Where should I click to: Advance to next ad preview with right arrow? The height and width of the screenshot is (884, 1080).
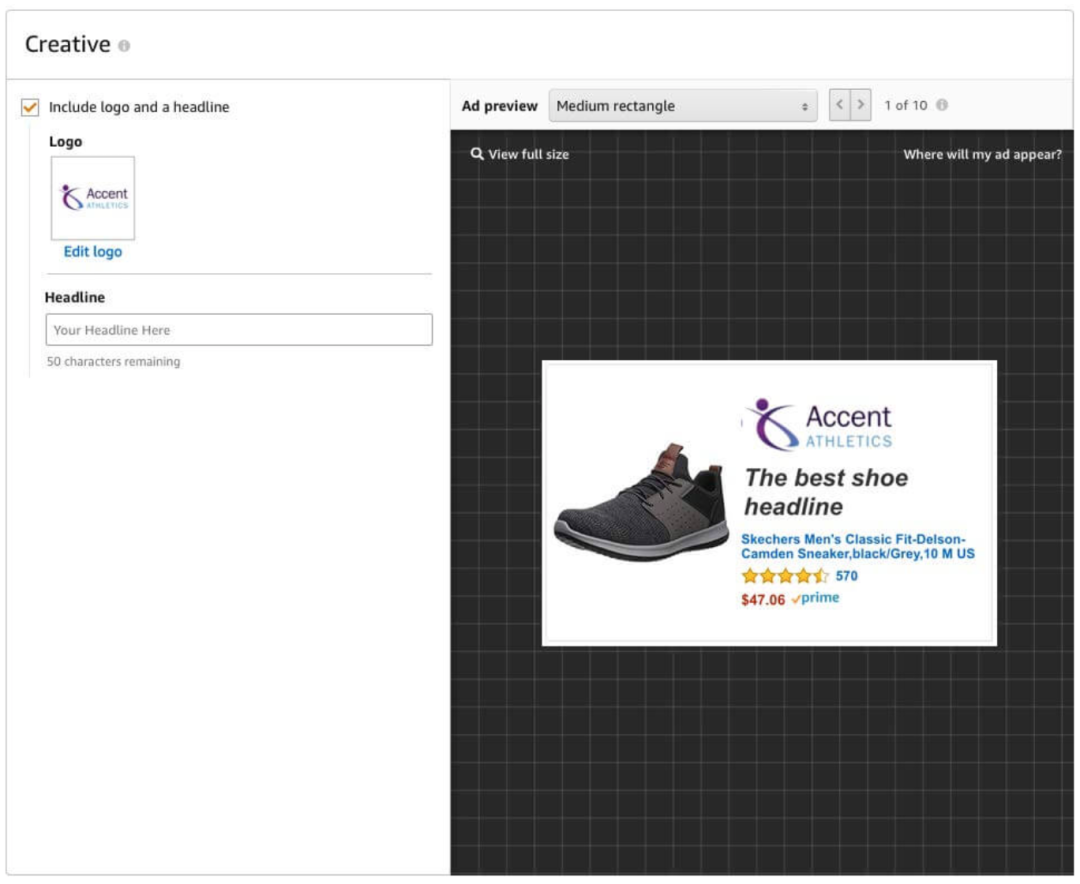click(860, 105)
